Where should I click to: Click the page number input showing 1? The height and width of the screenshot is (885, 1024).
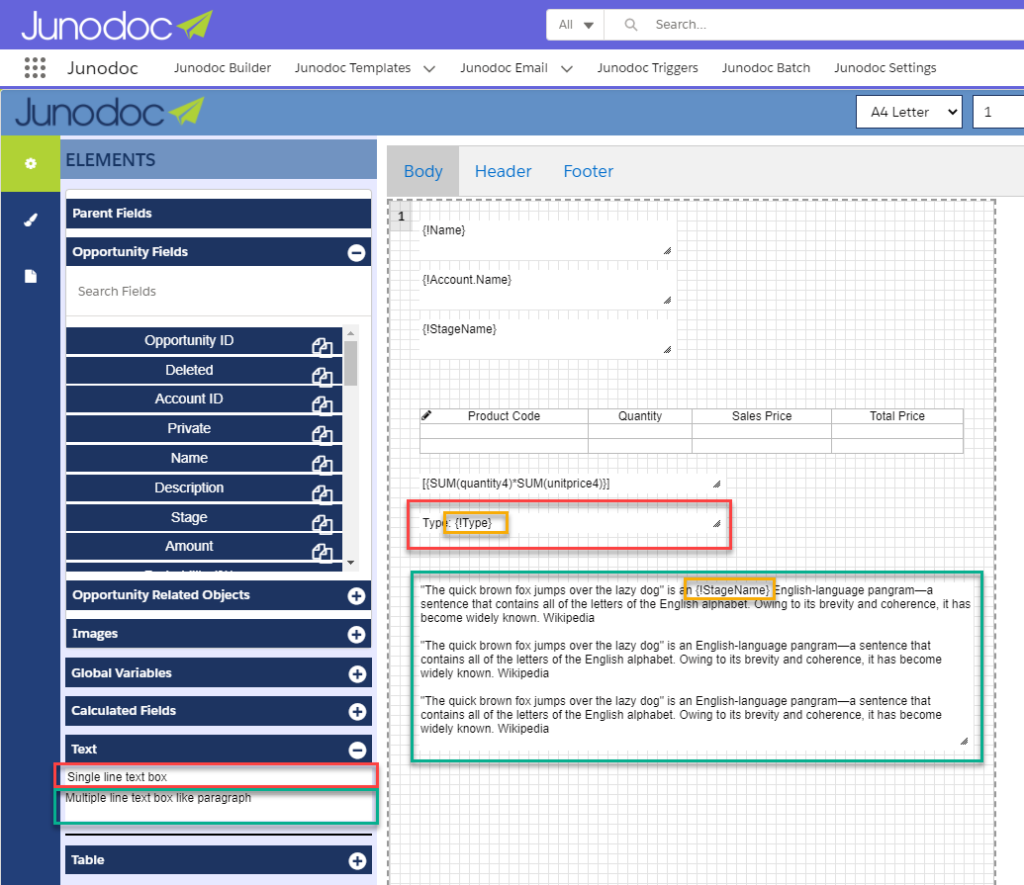998,112
